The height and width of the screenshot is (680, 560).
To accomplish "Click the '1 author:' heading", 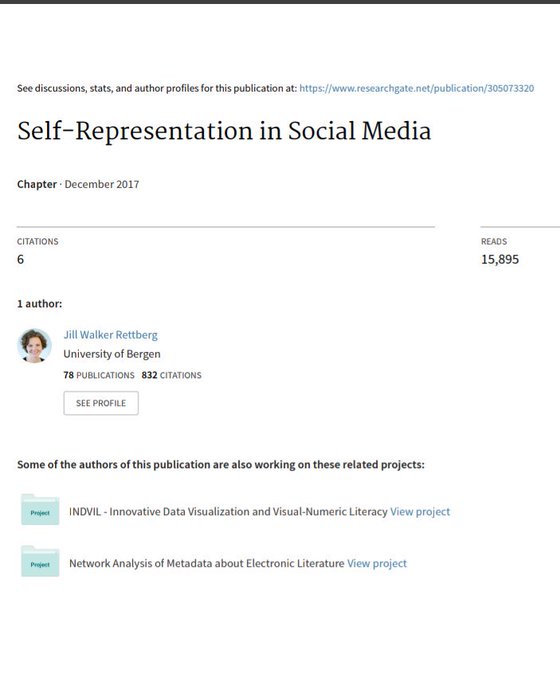I will (x=39, y=304).
